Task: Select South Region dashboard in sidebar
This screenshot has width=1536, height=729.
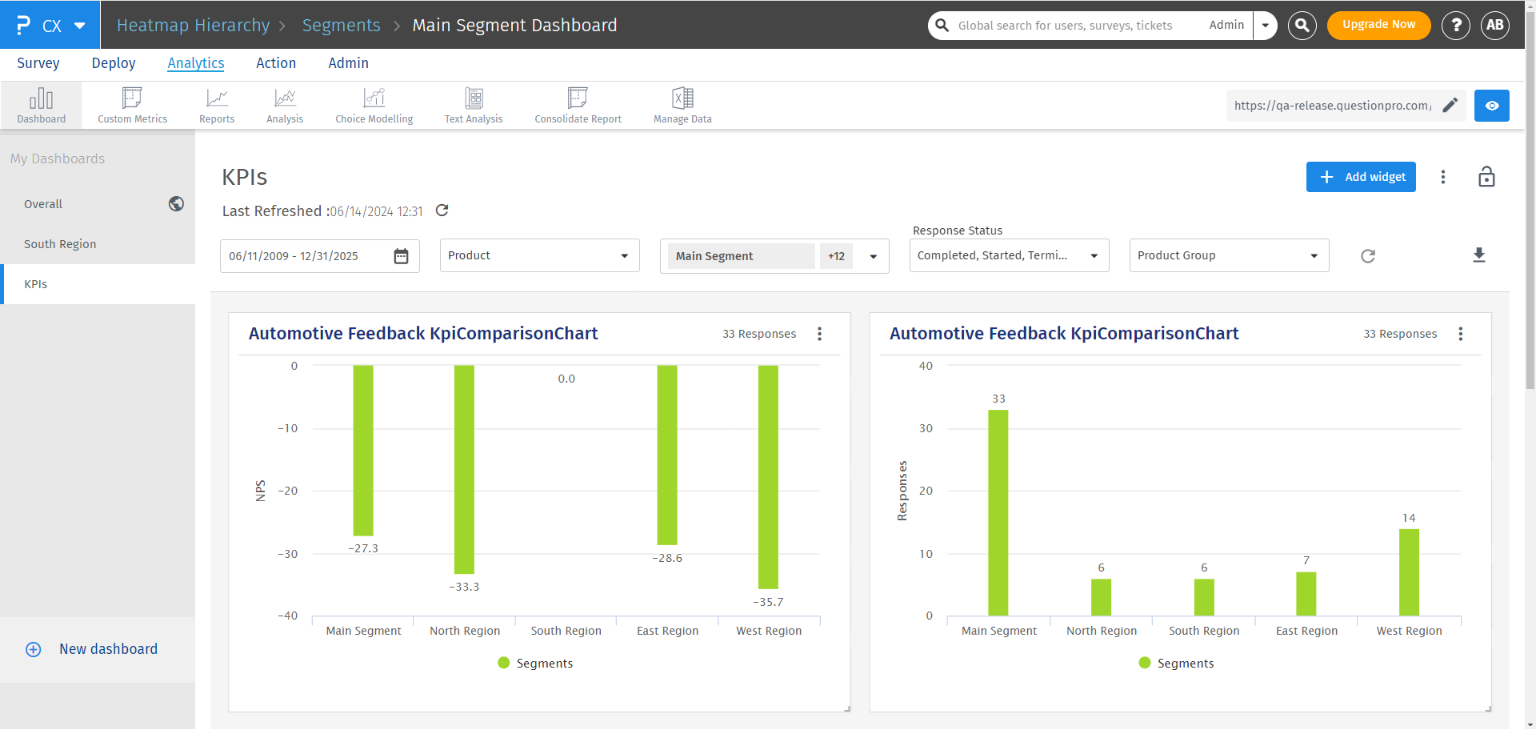Action: pyautogui.click(x=60, y=244)
